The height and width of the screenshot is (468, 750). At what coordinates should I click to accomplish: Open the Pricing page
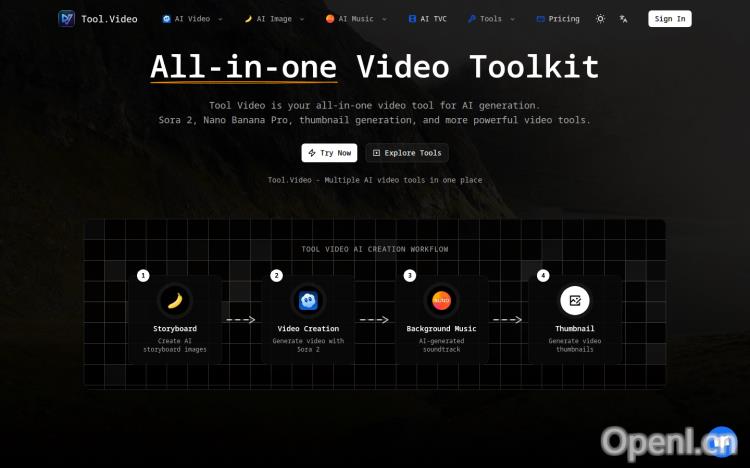pyautogui.click(x=558, y=19)
